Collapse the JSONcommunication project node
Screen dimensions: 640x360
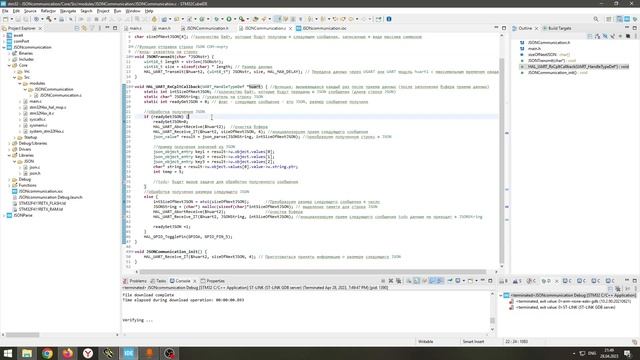[4, 47]
